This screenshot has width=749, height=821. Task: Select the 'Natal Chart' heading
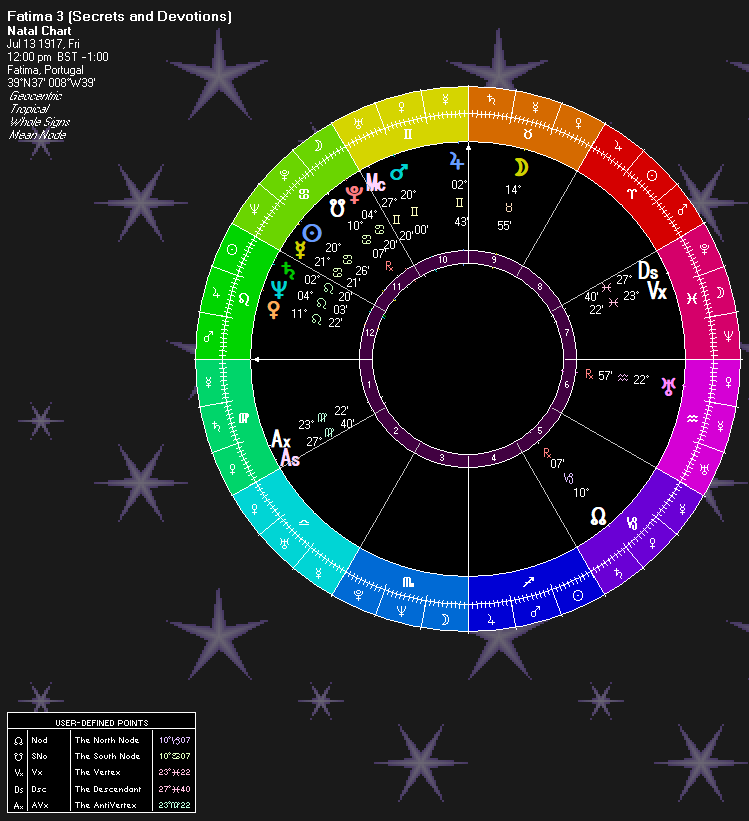39,31
